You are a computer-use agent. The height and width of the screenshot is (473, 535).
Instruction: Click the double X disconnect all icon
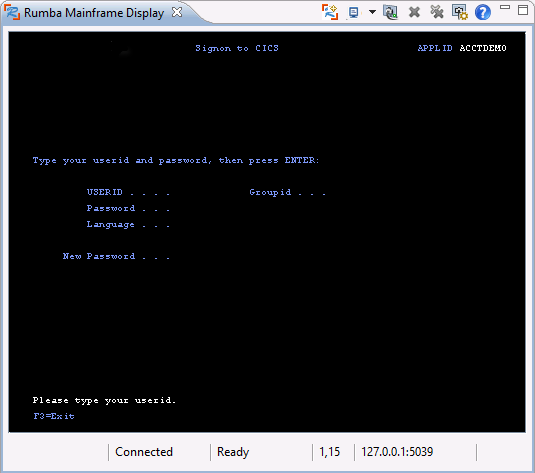tap(436, 12)
